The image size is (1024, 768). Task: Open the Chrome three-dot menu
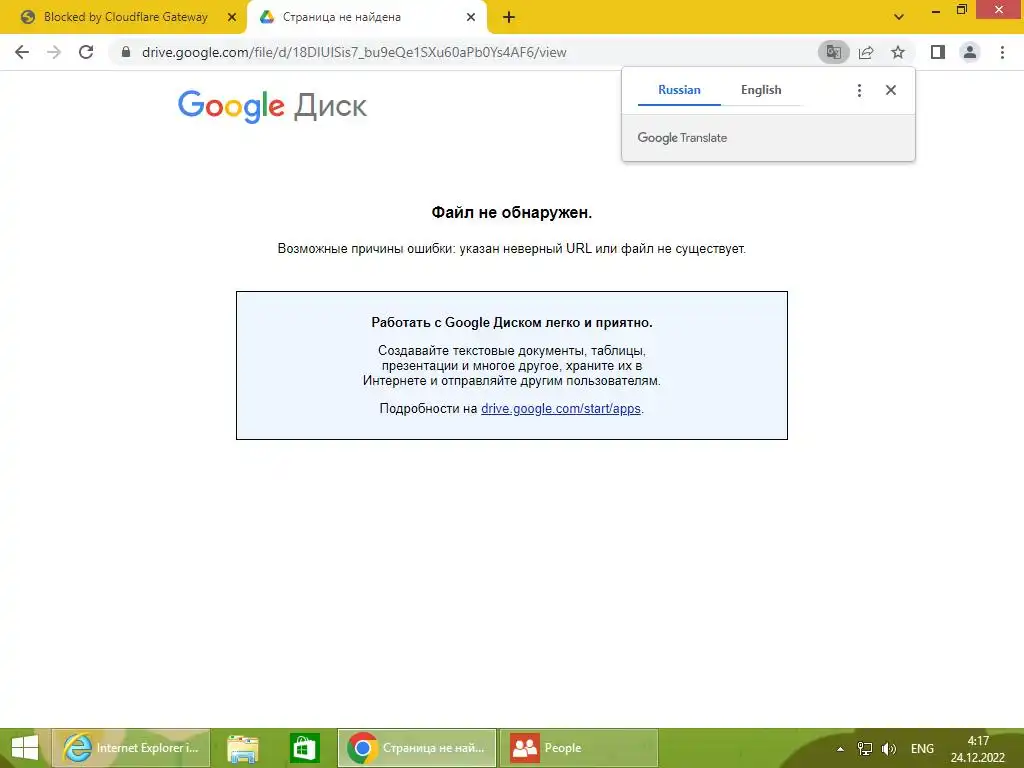pos(1002,52)
